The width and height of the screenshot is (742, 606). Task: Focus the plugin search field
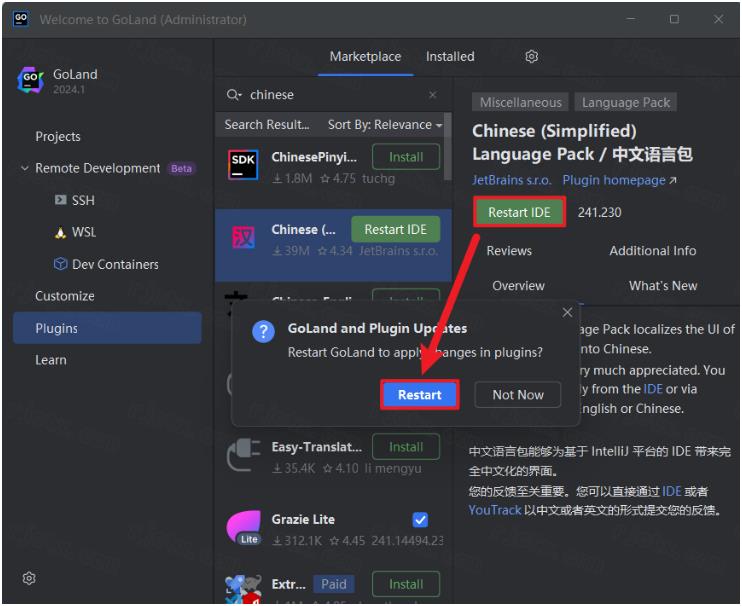(x=333, y=95)
